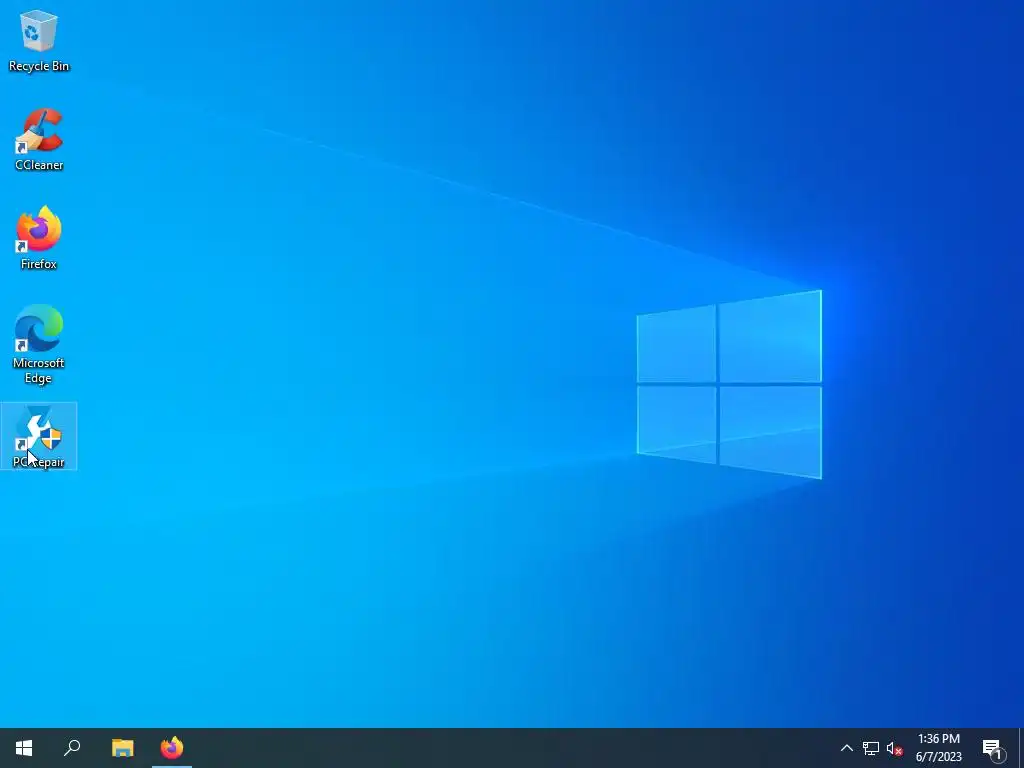Screen dimensions: 1024x768
Task: Open the notification action center
Action: (993, 748)
